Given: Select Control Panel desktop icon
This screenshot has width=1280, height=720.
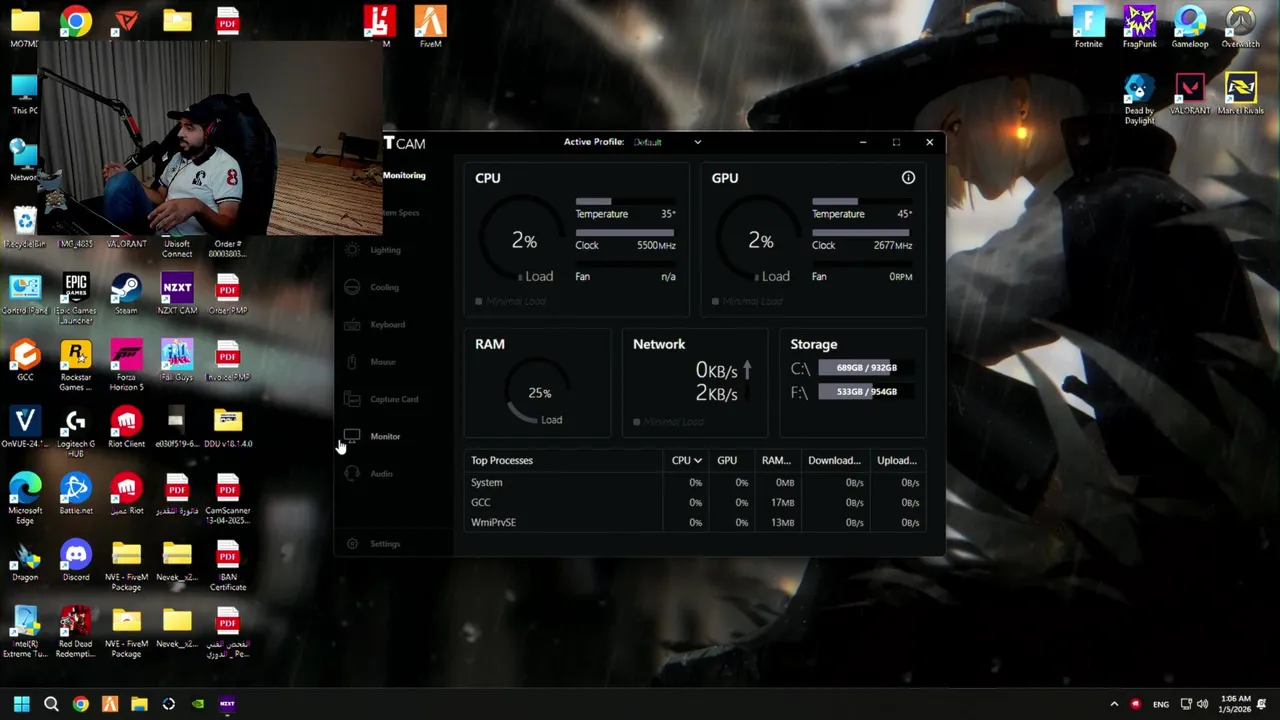Looking at the screenshot, I should pos(25,294).
